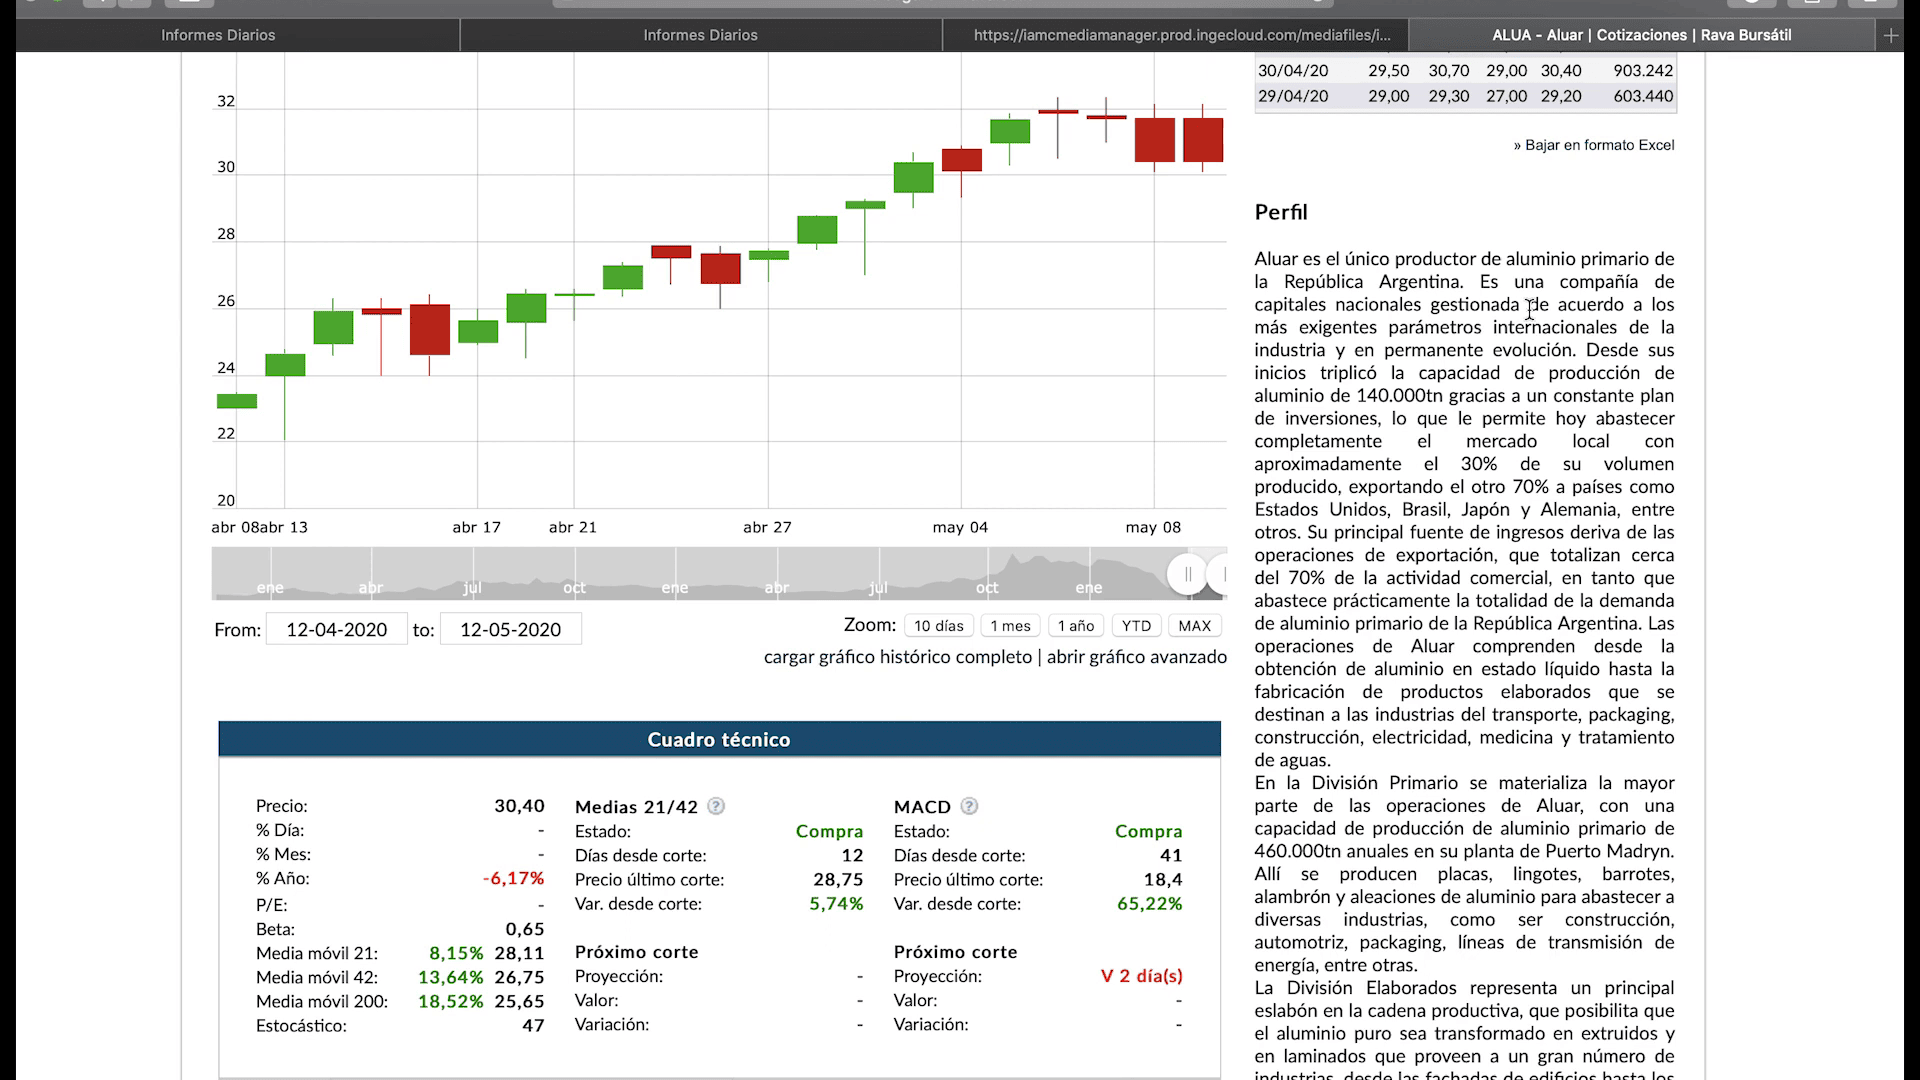Click the Medias 21/42 help icon
Screen dimensions: 1920x1080
pos(716,806)
